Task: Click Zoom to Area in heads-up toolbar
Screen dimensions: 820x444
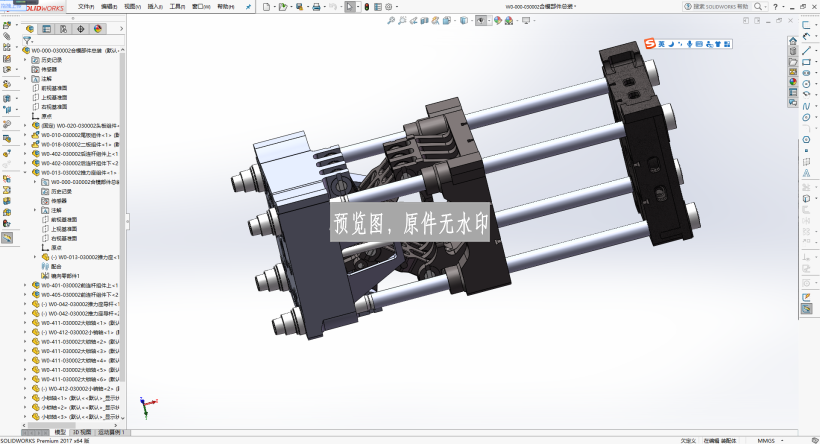Action: (x=402, y=20)
